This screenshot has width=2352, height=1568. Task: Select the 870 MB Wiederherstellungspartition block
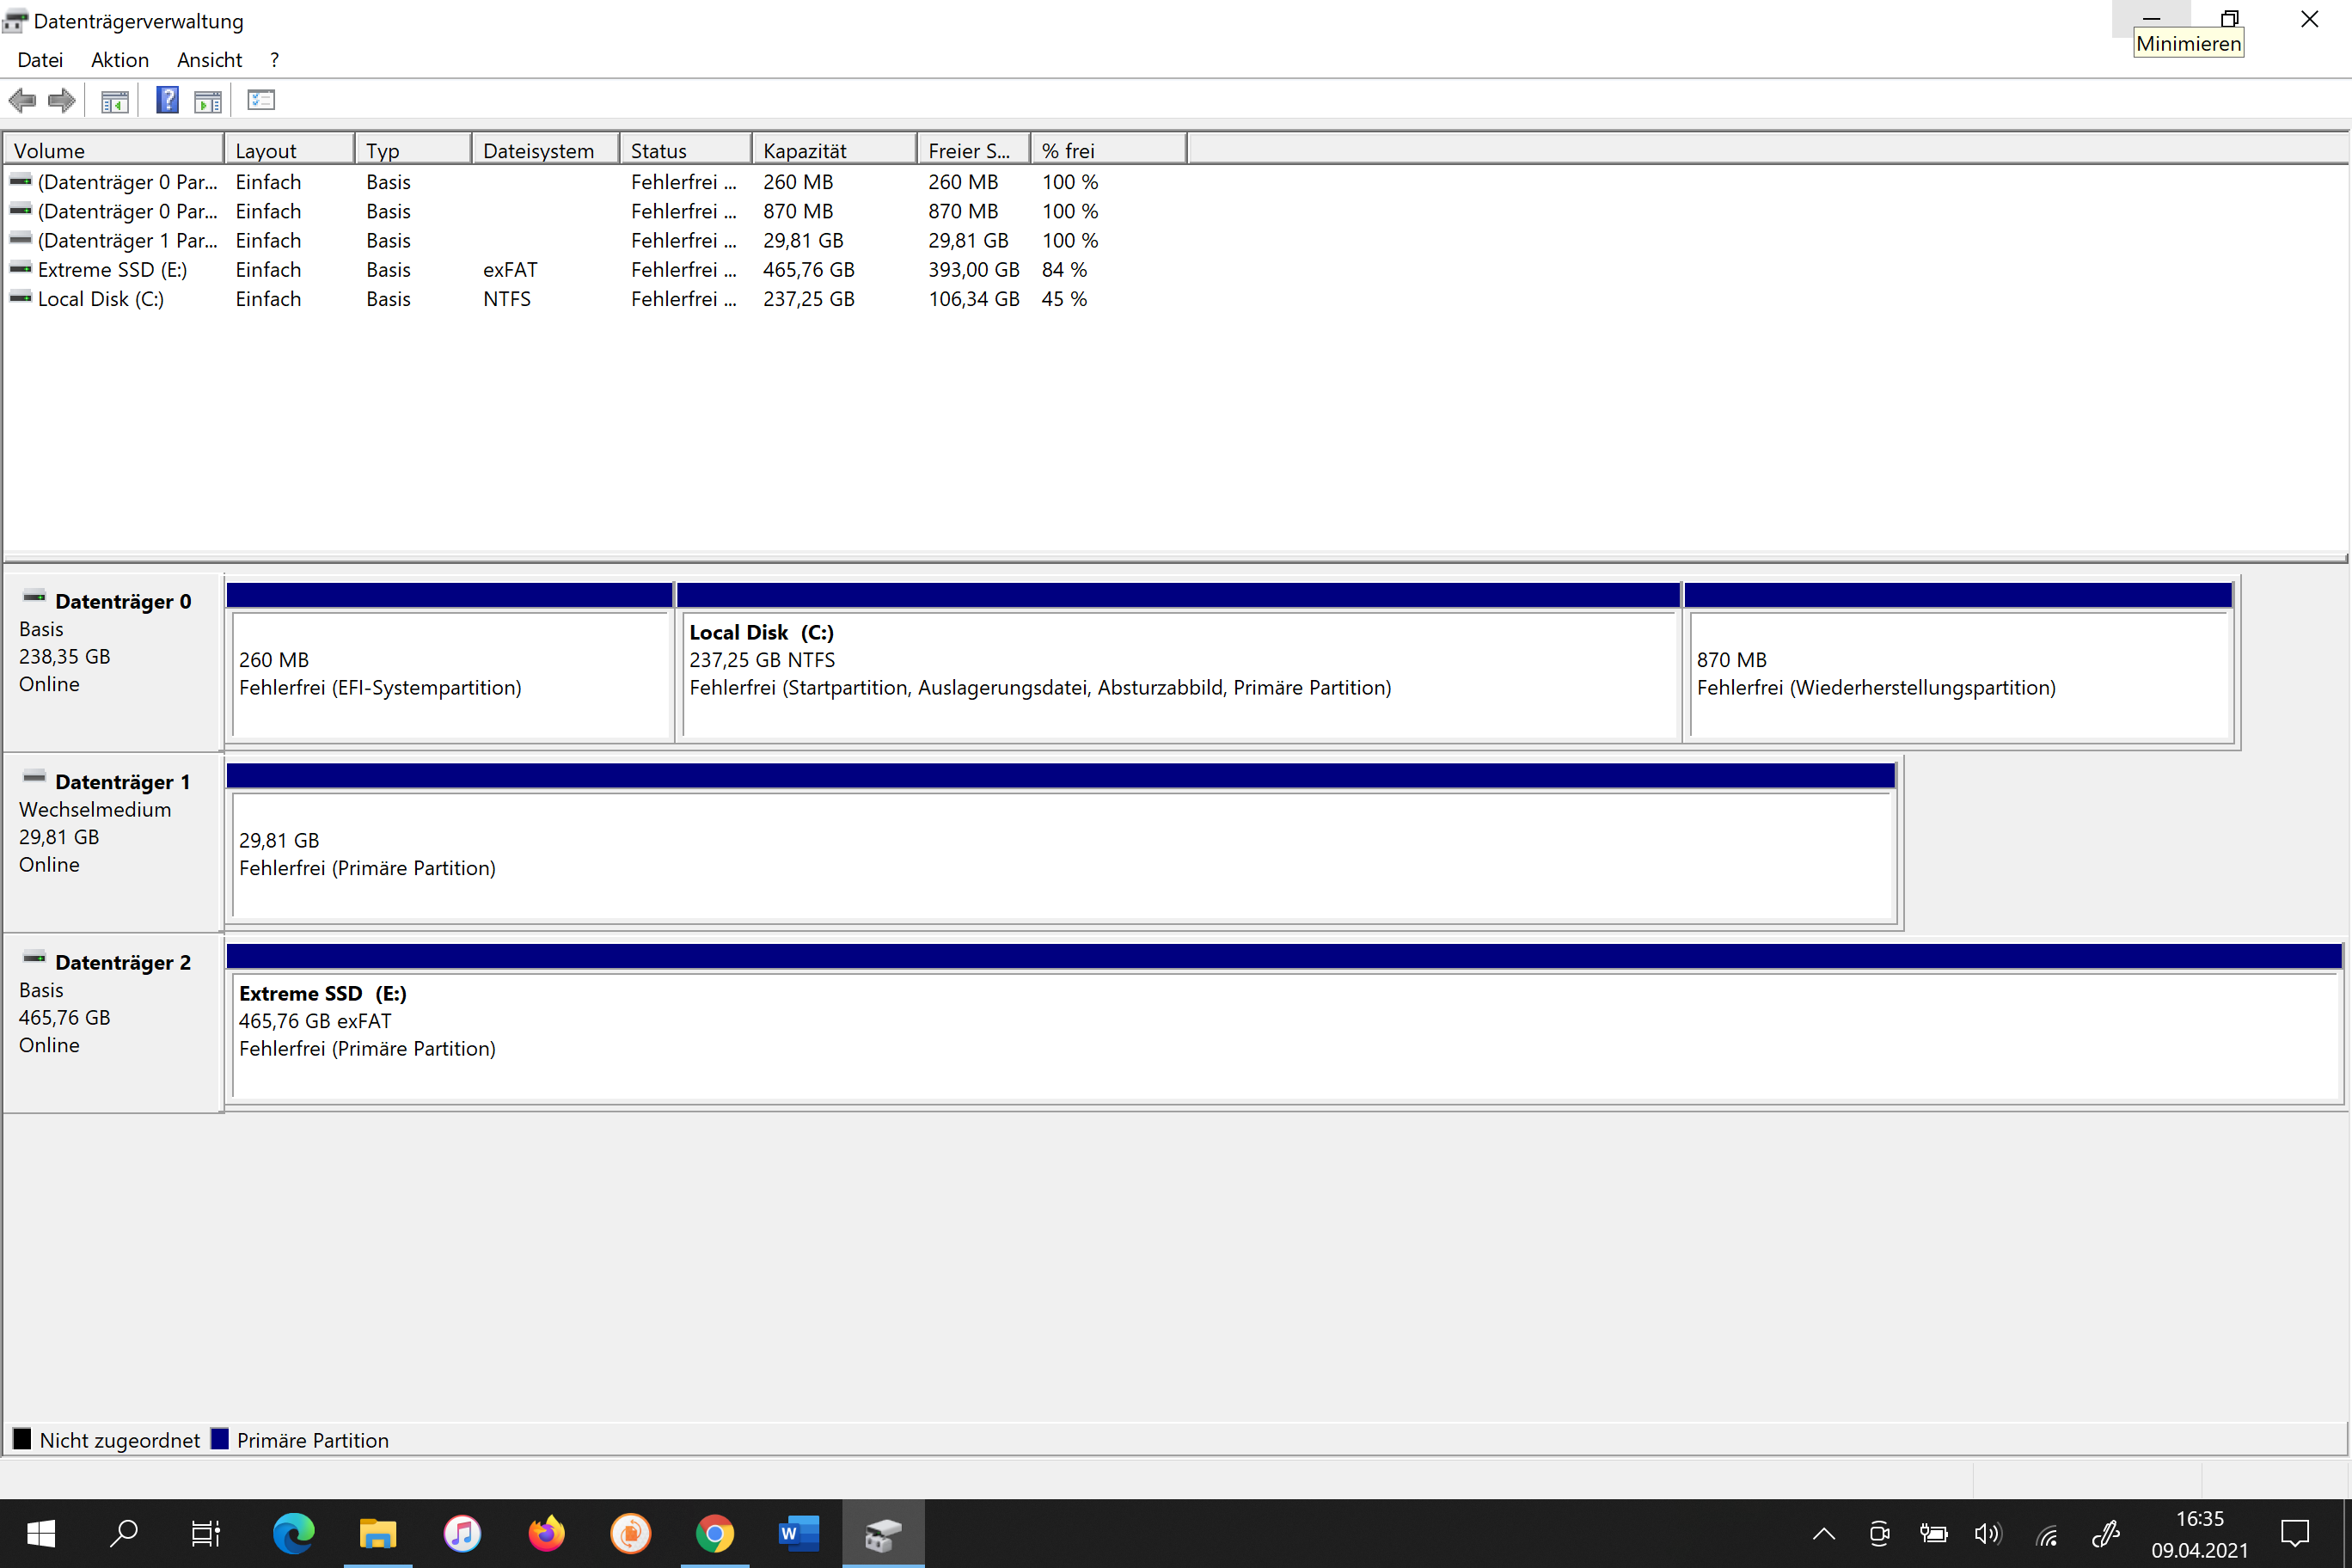point(1958,673)
